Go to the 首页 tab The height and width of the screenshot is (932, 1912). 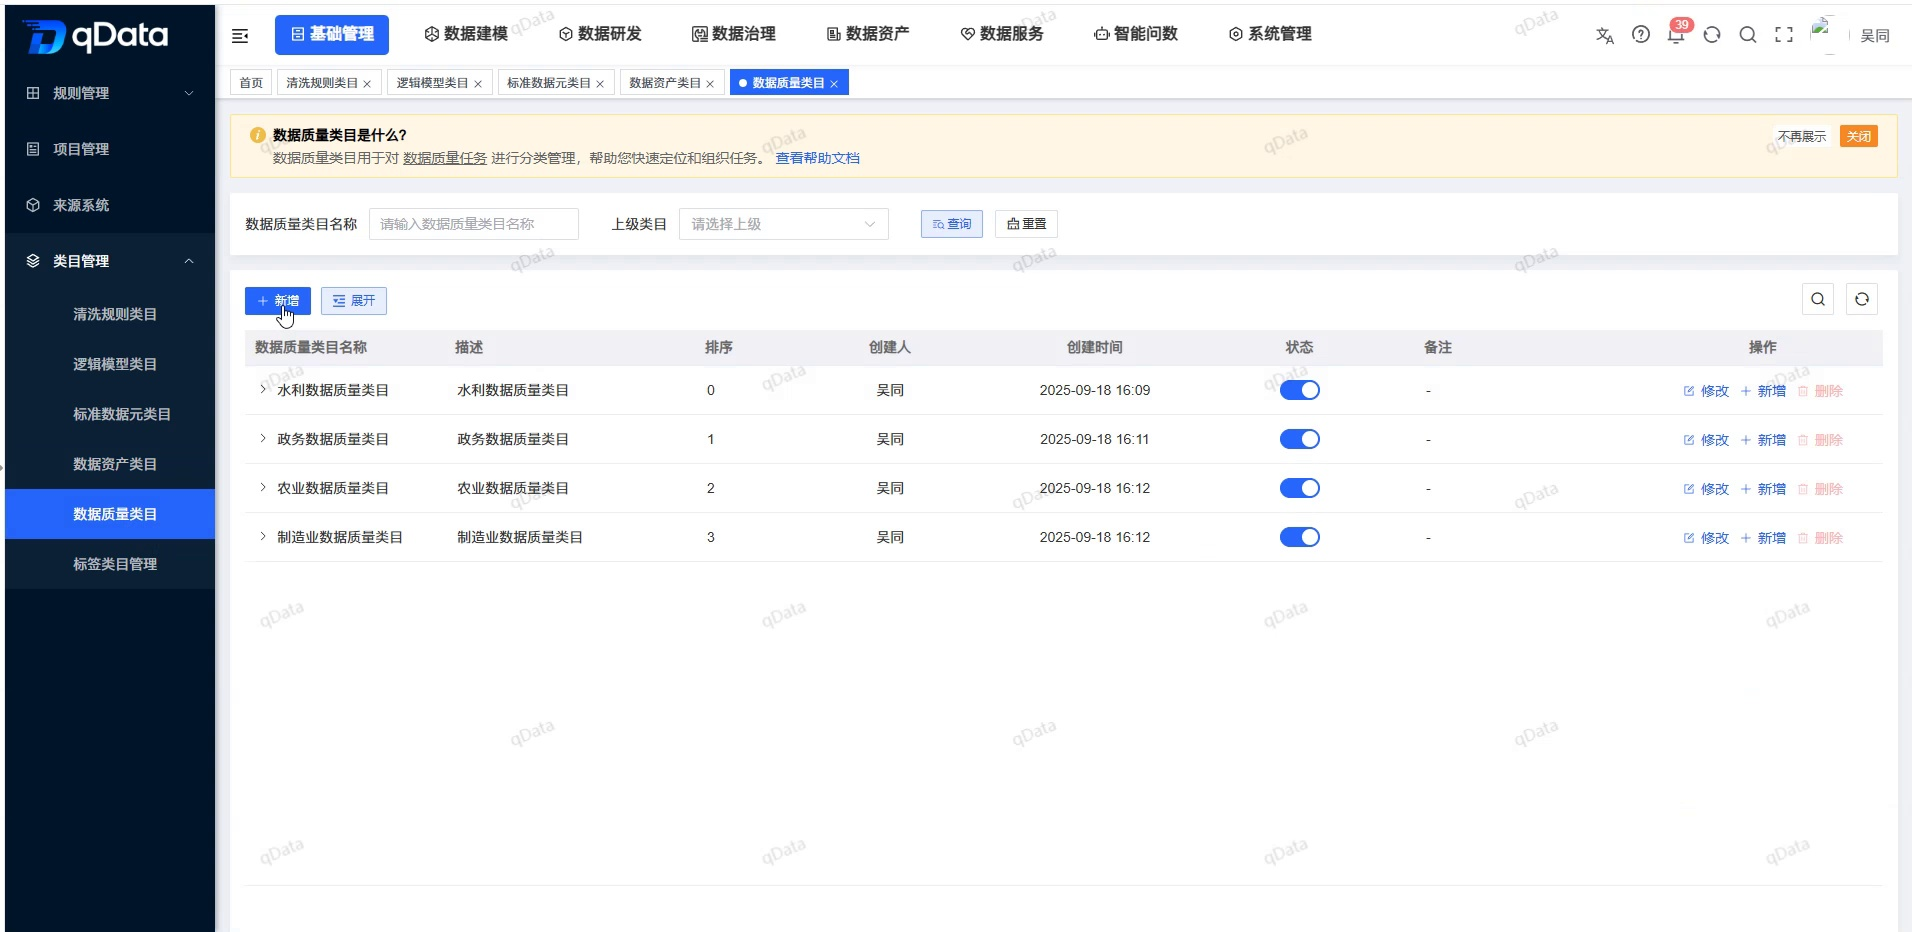[x=251, y=83]
